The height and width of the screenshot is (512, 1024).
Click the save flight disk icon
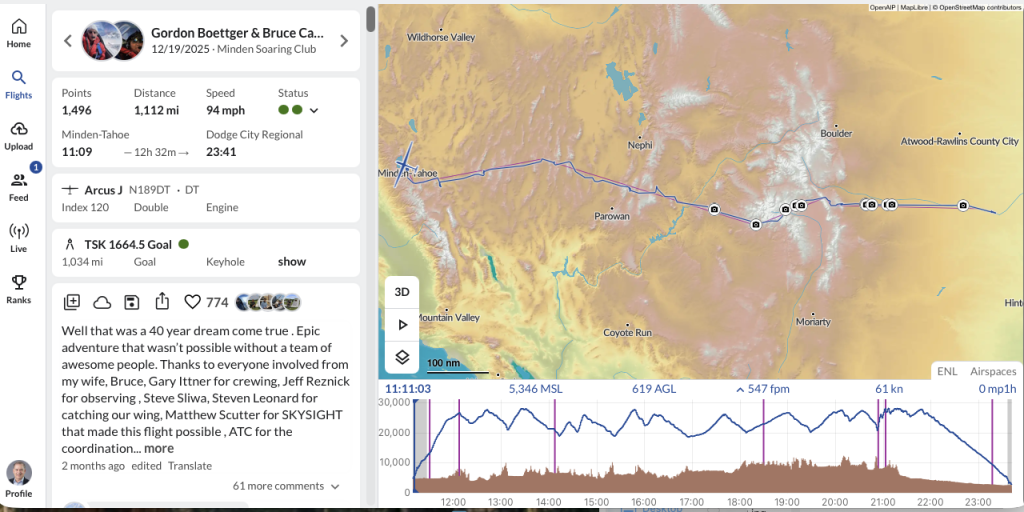(132, 302)
